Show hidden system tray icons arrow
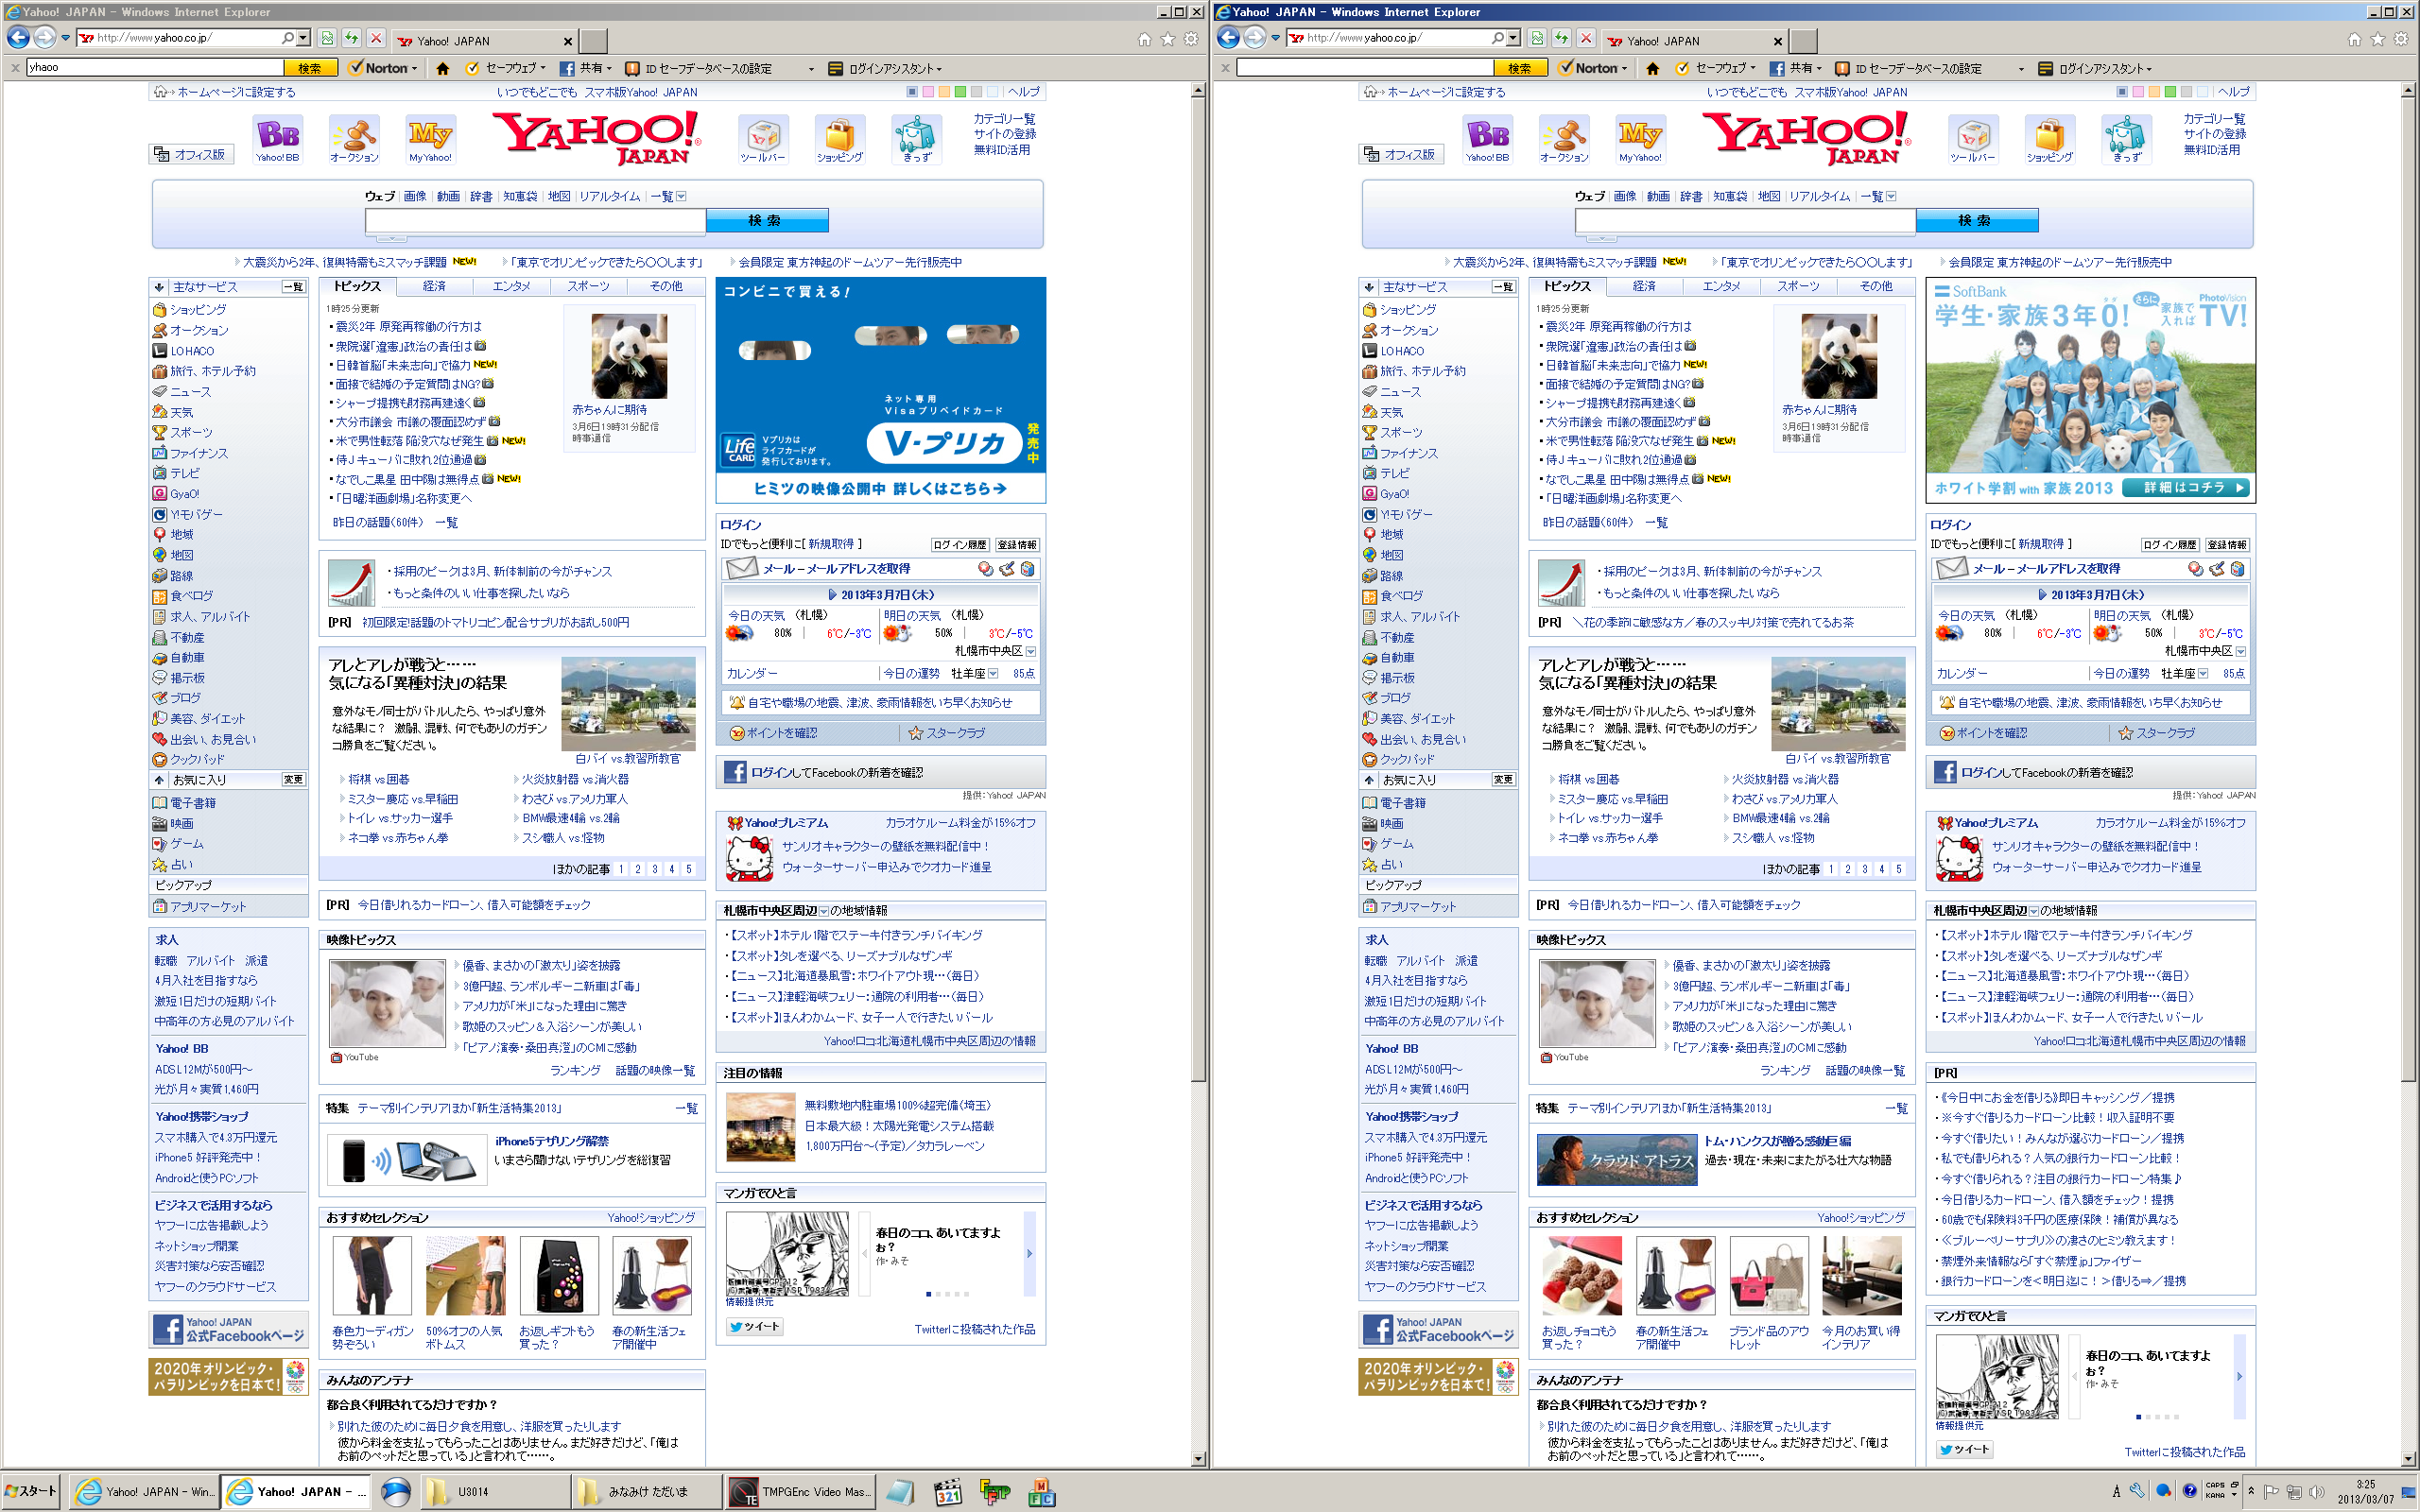Screen dimensions: 2420x1512 coord(2250,1491)
